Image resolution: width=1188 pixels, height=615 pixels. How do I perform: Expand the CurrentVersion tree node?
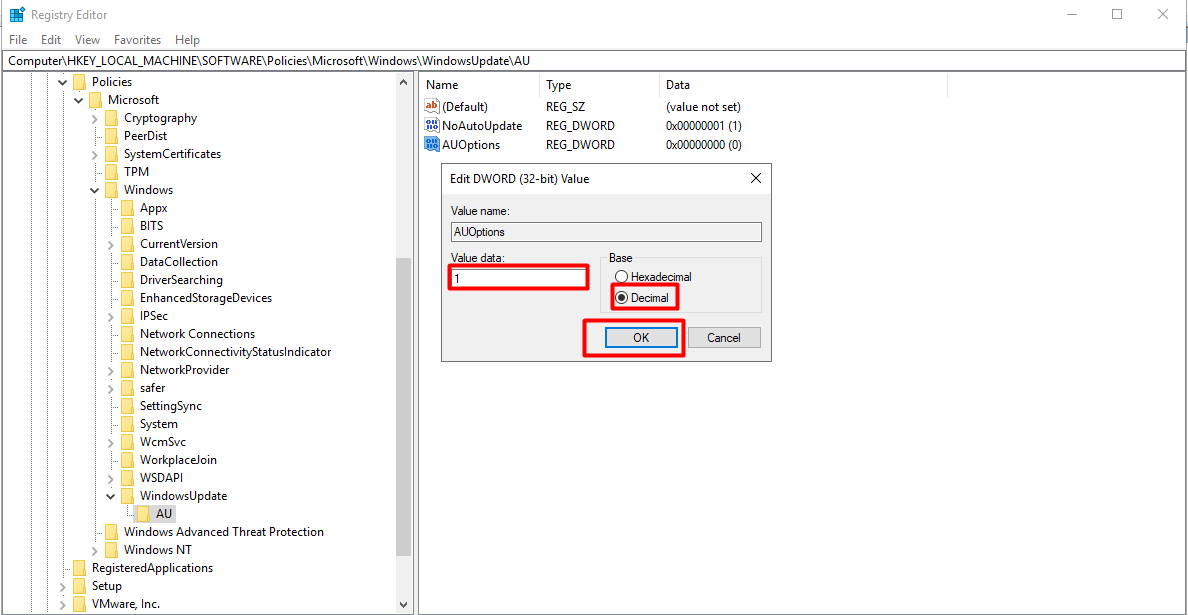point(111,244)
